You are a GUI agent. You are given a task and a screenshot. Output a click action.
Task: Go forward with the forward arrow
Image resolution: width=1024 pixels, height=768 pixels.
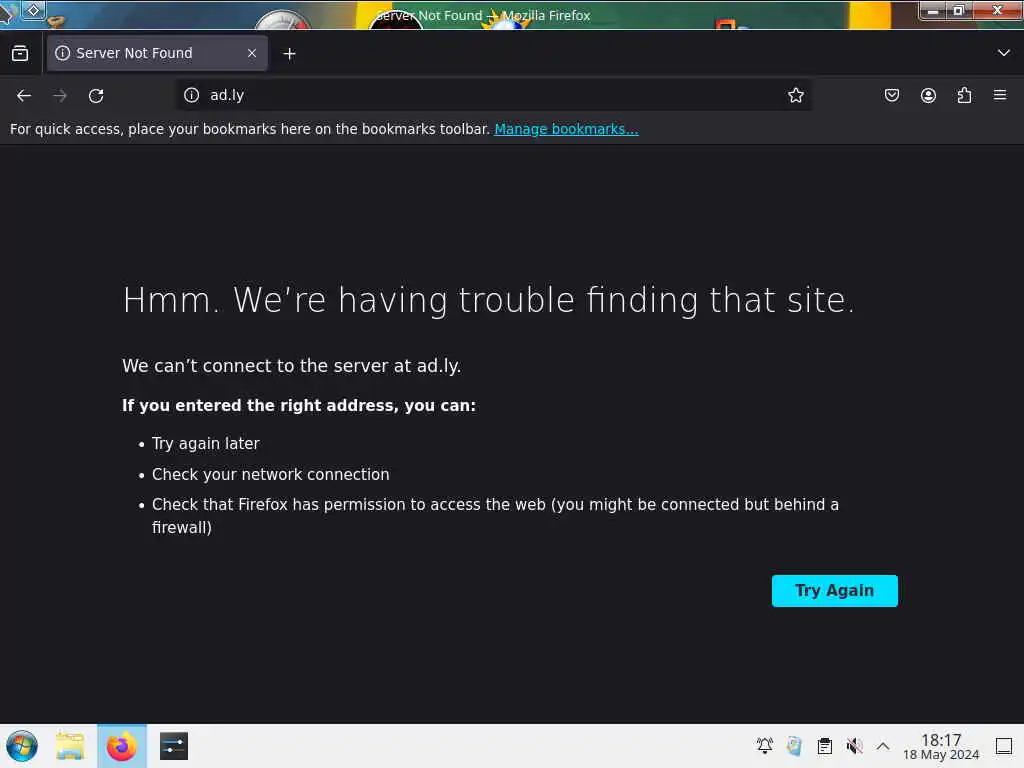60,96
